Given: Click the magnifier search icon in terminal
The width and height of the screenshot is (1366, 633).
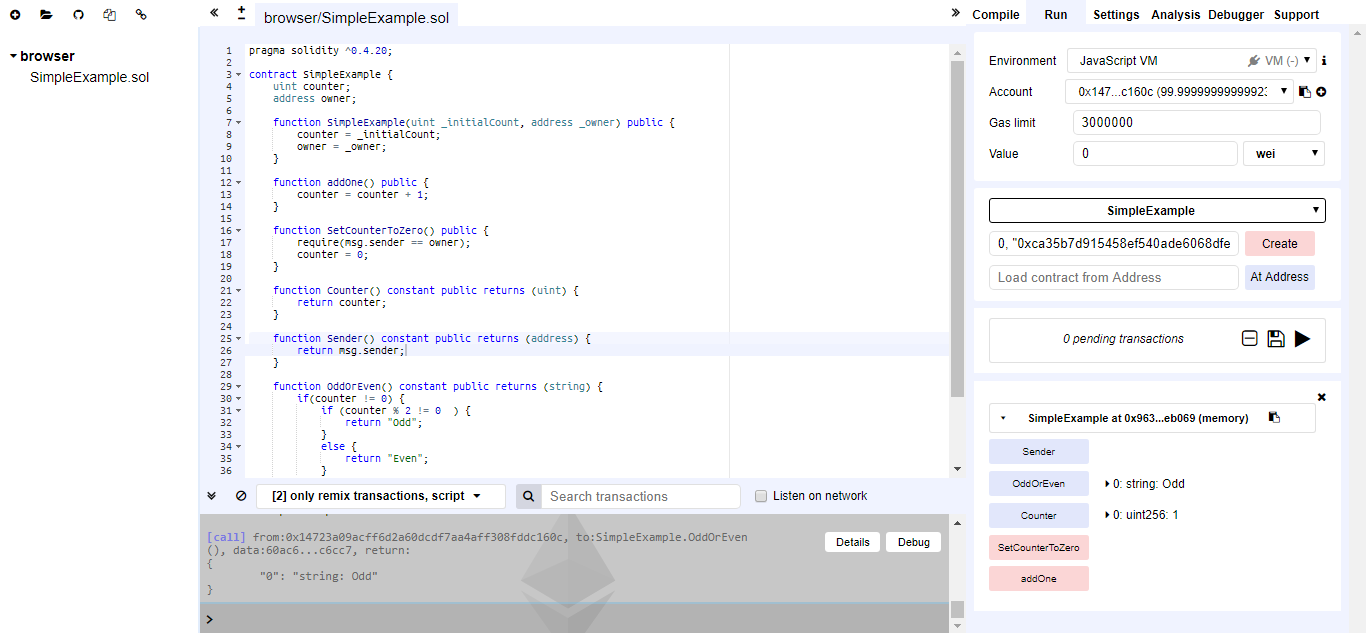Looking at the screenshot, I should pos(529,496).
